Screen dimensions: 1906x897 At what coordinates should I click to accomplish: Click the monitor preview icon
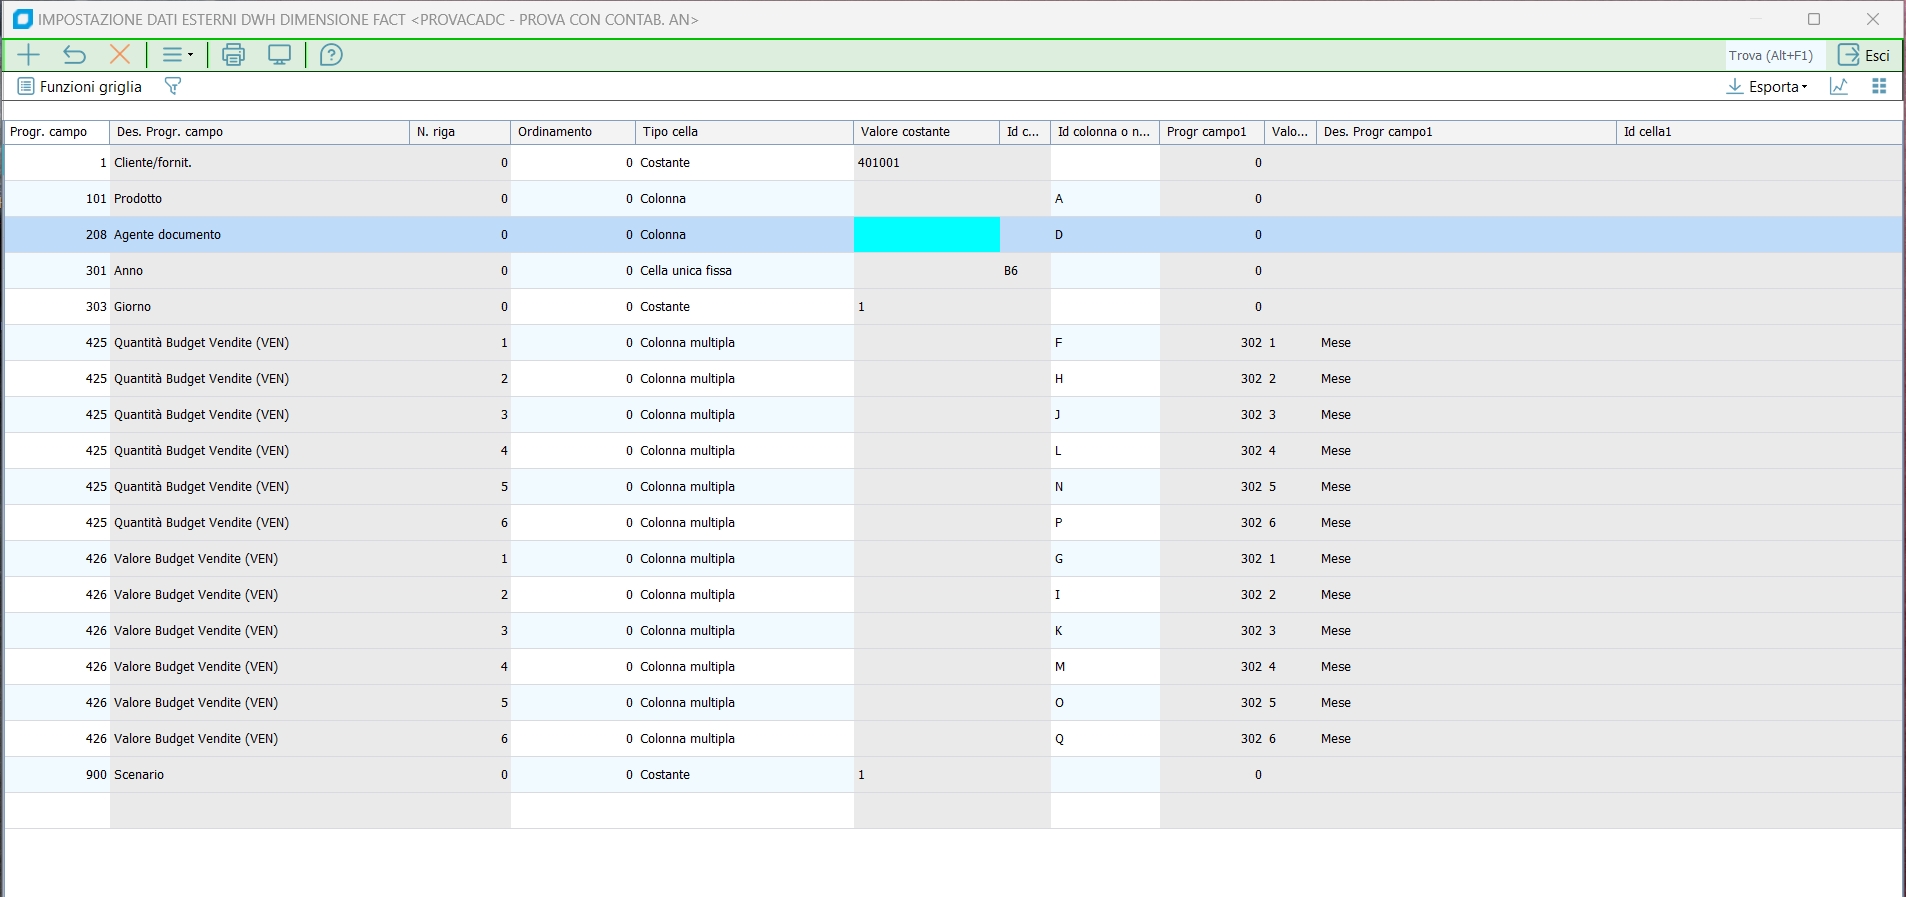tap(280, 55)
